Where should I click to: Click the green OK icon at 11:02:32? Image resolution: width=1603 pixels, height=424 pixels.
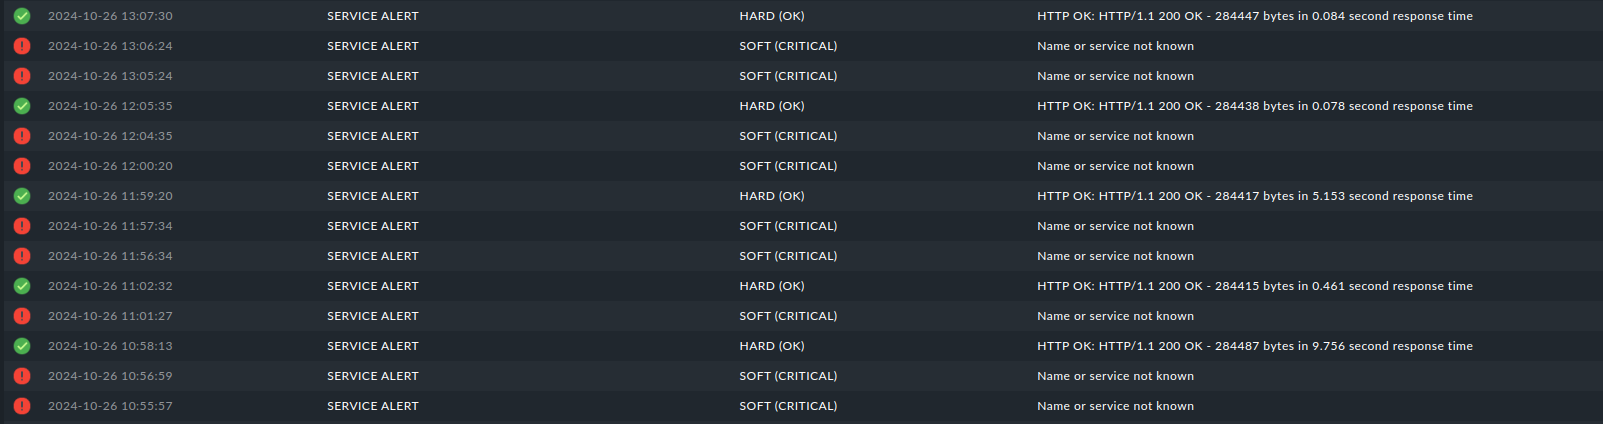point(22,286)
